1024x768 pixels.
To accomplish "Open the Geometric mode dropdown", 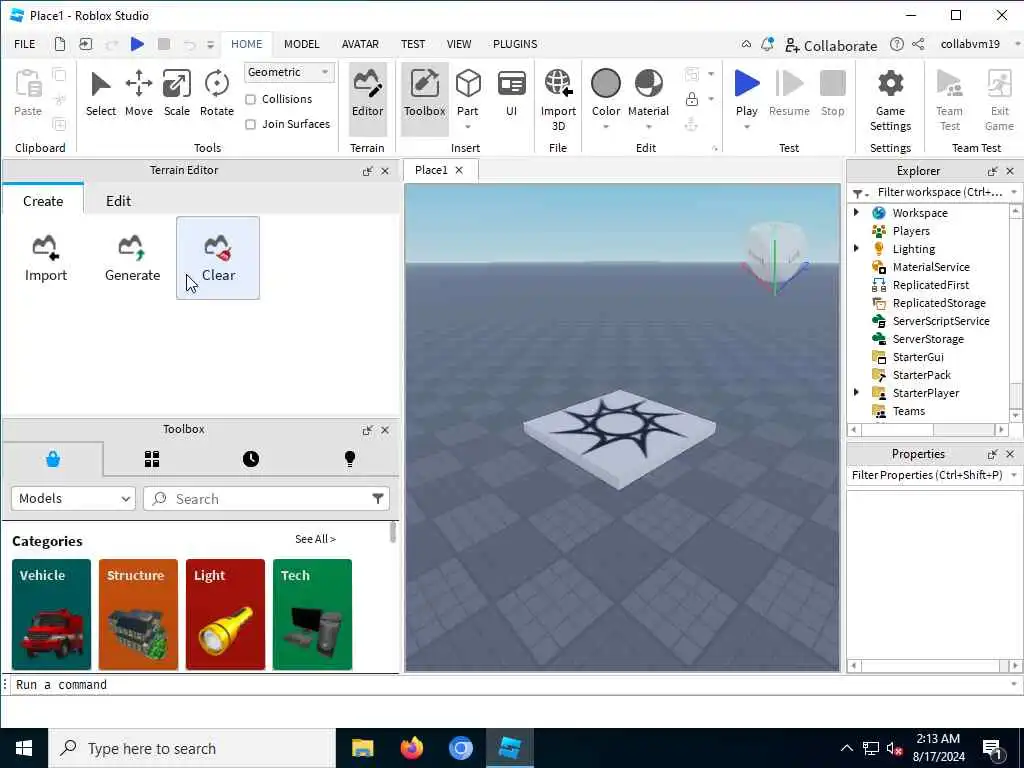I will [289, 72].
